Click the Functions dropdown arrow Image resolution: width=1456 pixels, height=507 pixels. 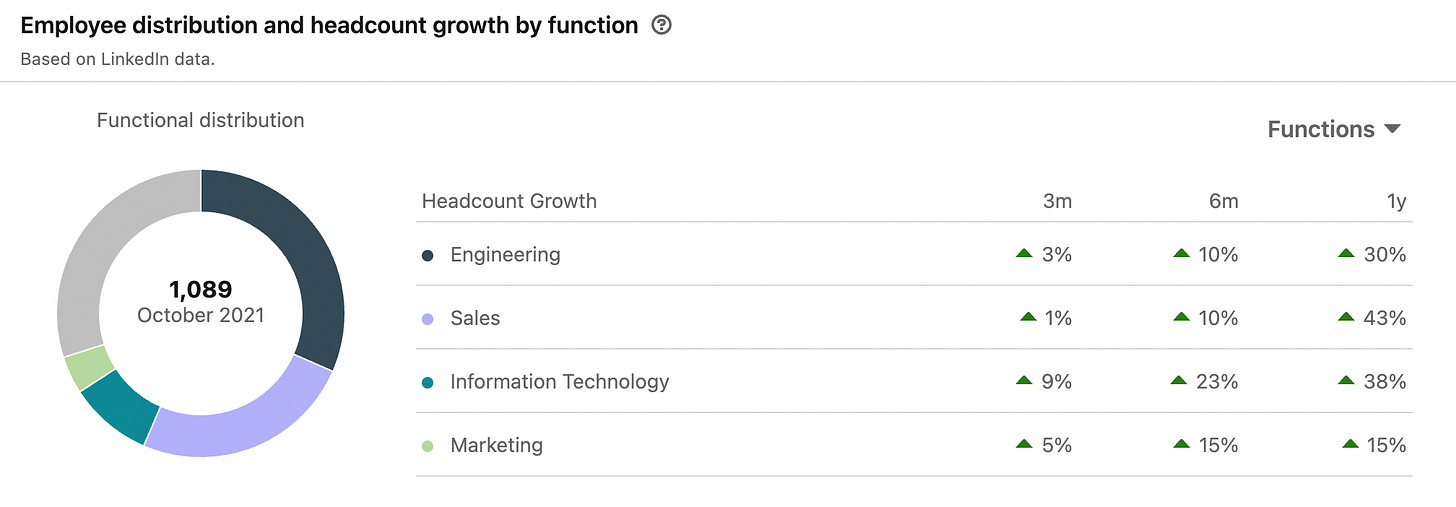pyautogui.click(x=1391, y=129)
